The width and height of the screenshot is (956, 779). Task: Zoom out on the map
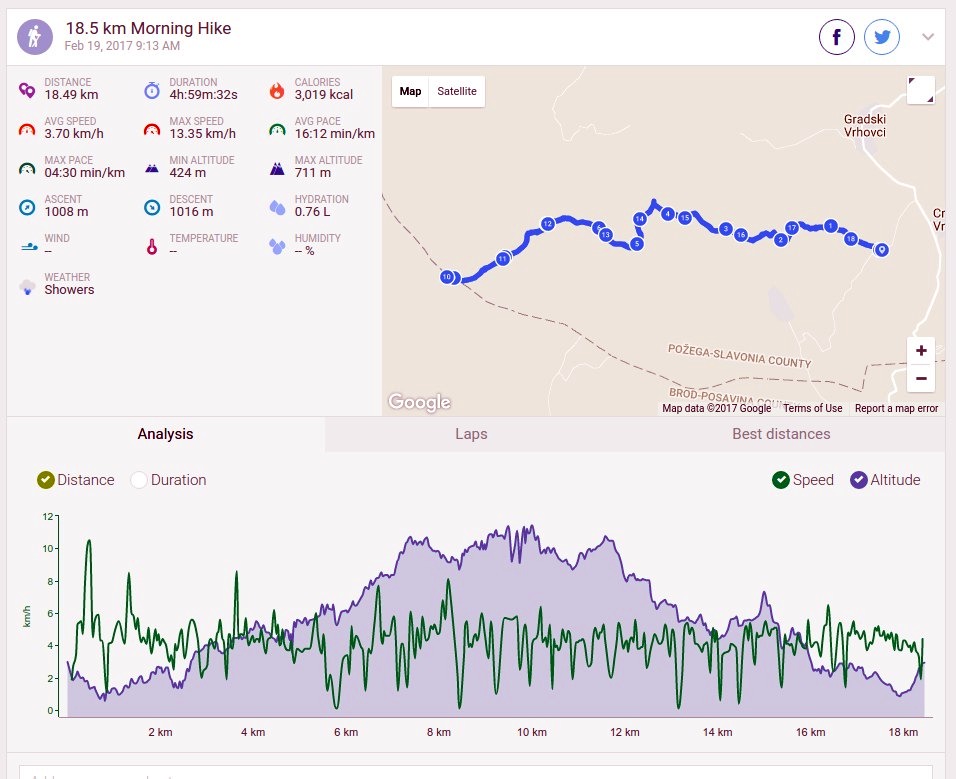pos(921,378)
